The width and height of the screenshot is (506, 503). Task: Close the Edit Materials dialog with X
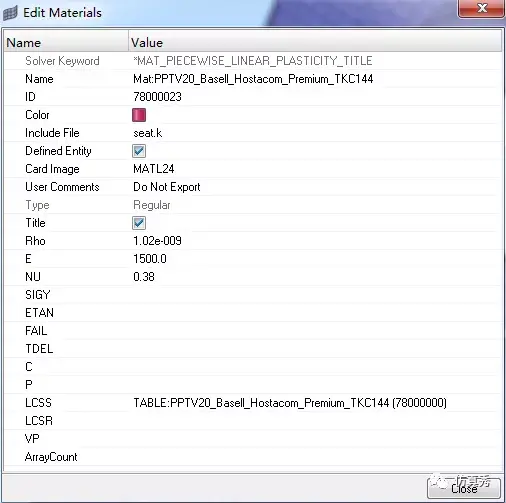click(481, 8)
